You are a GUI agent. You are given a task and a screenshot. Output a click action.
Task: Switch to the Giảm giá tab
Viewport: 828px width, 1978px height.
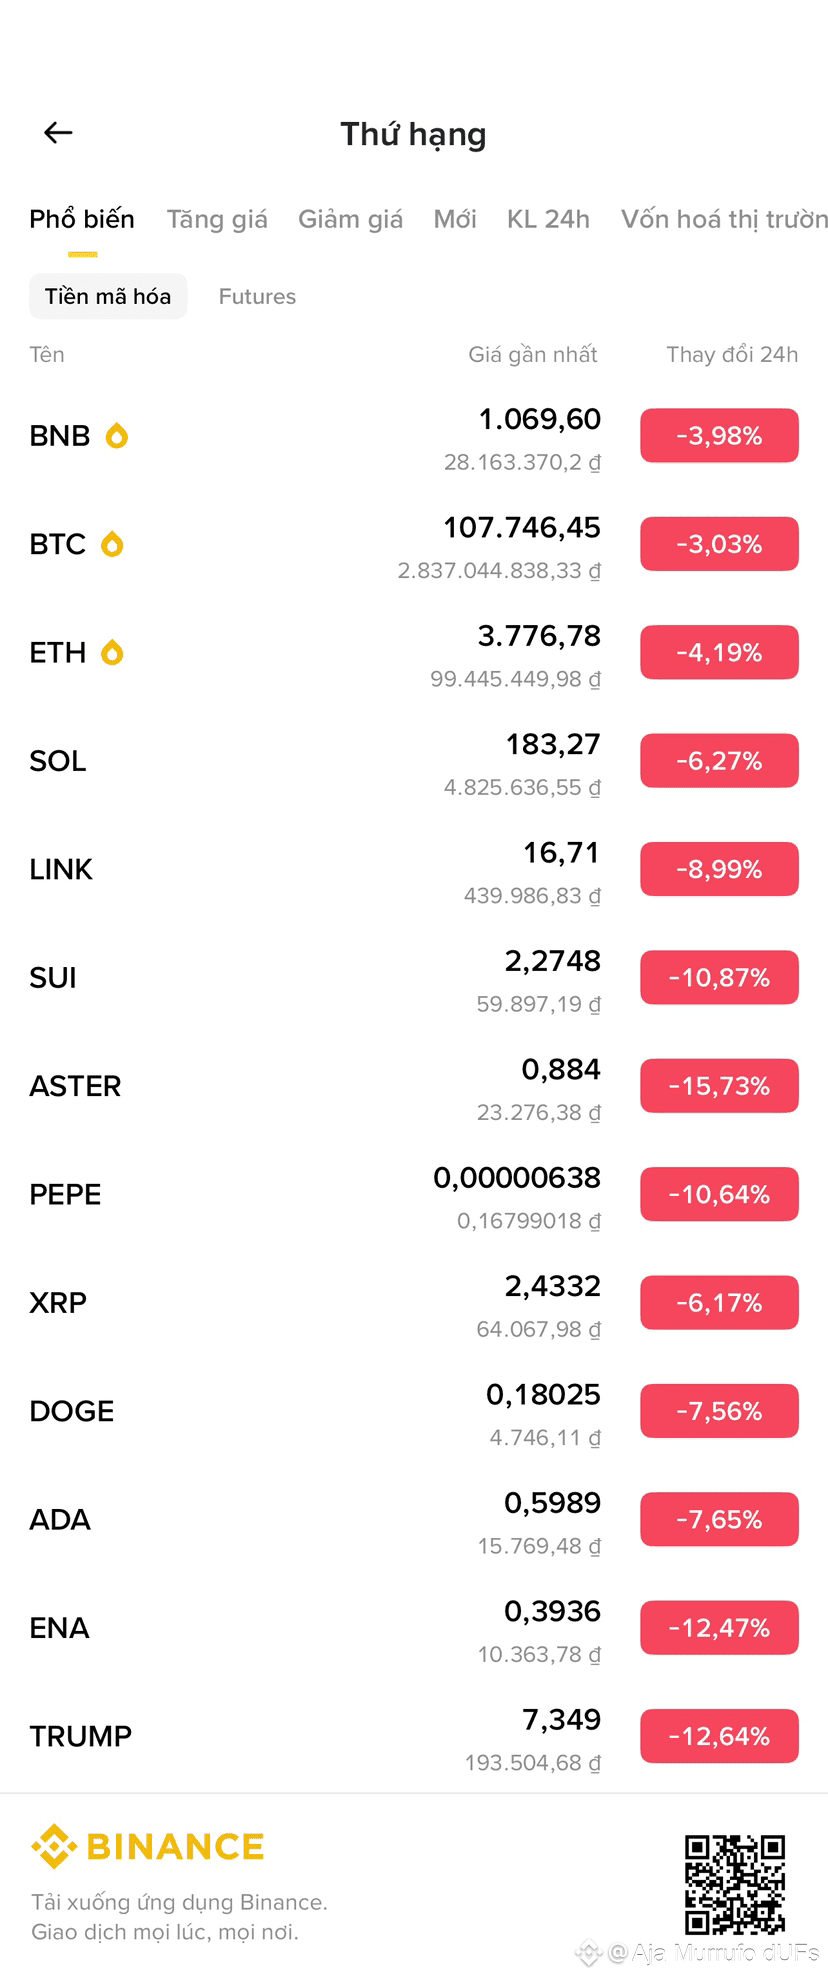click(x=350, y=219)
